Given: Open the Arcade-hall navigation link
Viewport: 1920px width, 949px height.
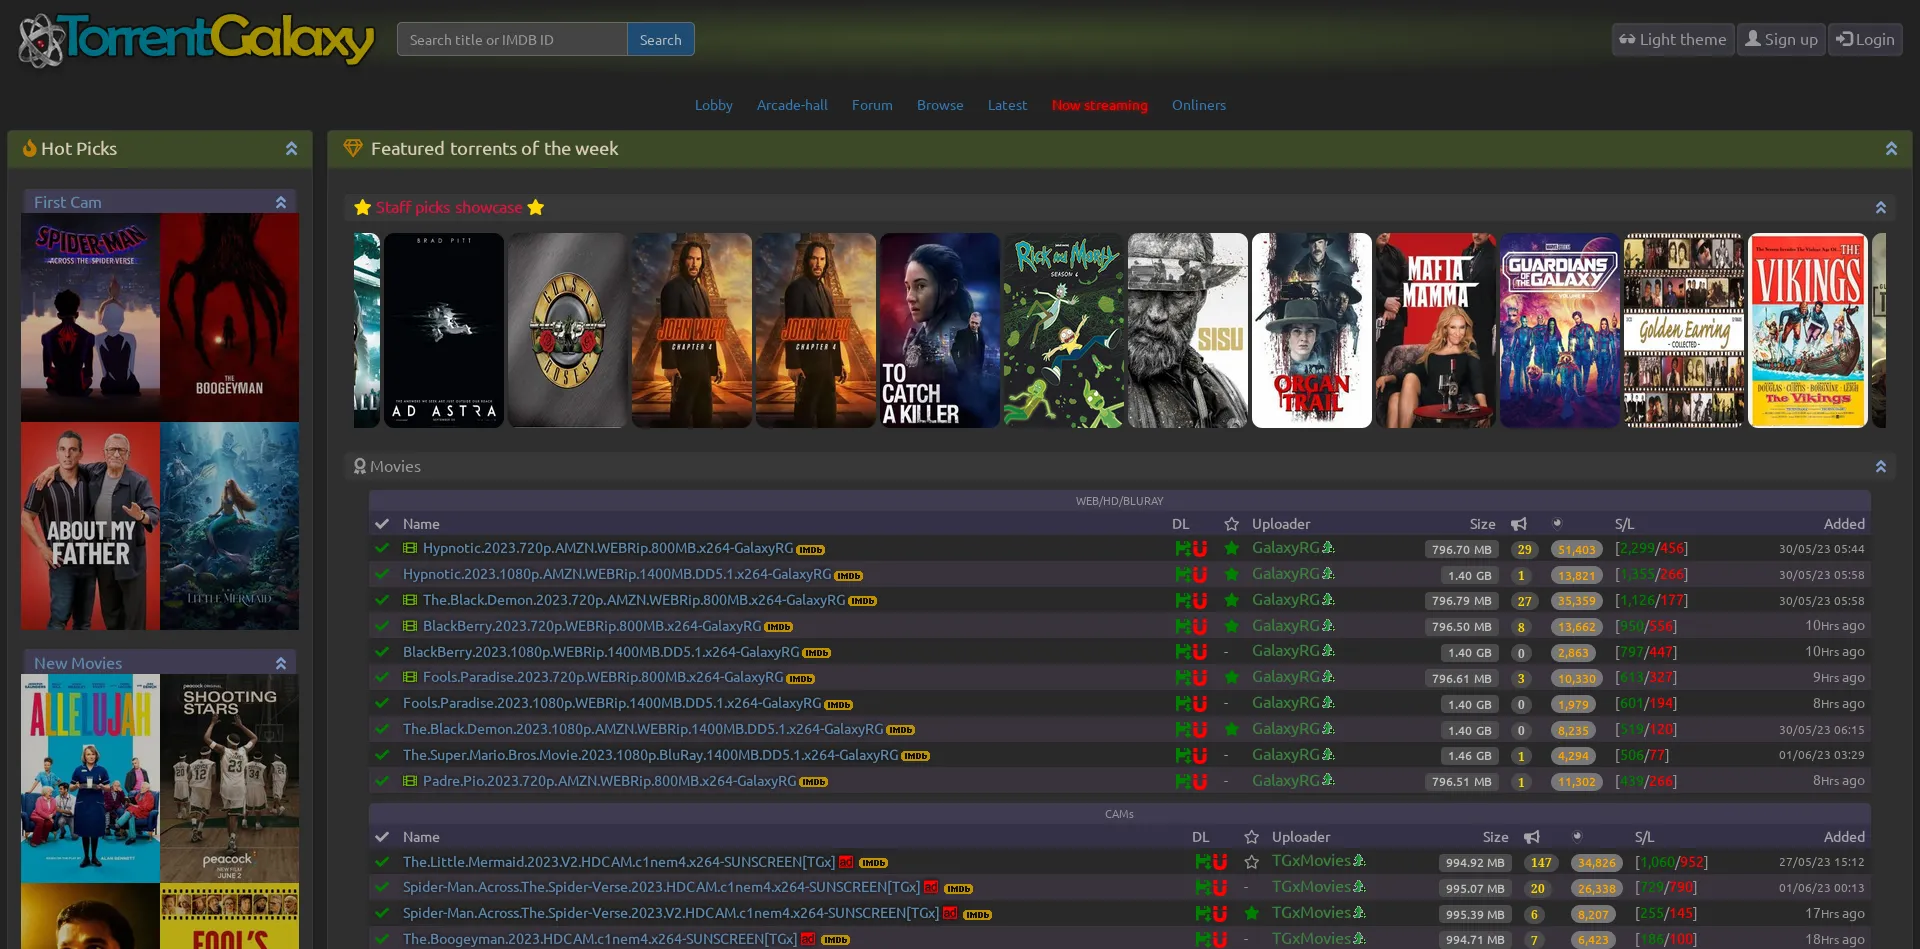Looking at the screenshot, I should click(x=792, y=105).
